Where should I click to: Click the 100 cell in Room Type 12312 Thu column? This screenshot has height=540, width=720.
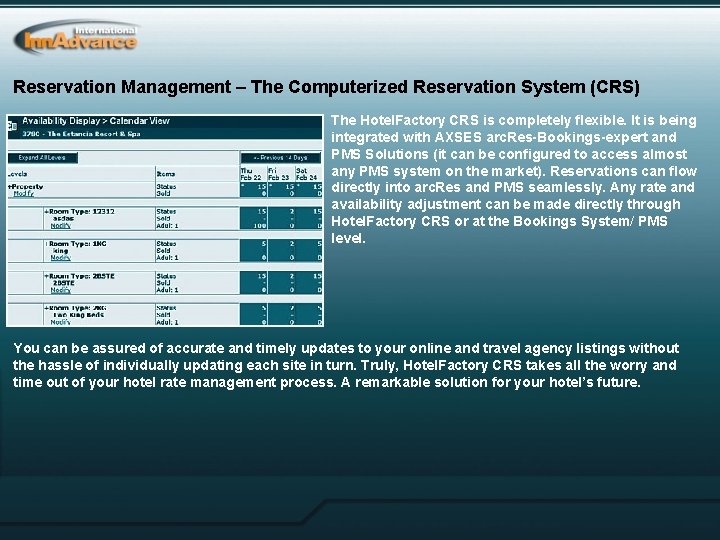[260, 225]
